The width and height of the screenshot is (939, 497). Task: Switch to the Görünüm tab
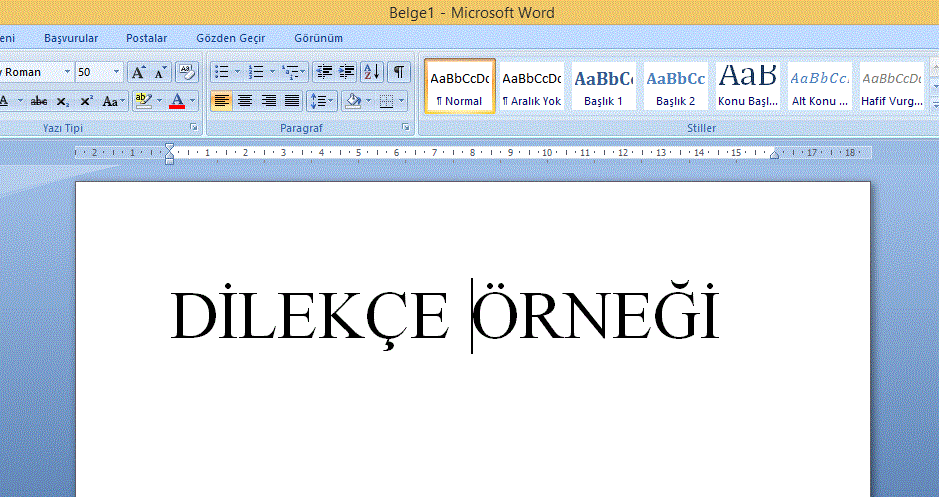tap(319, 38)
